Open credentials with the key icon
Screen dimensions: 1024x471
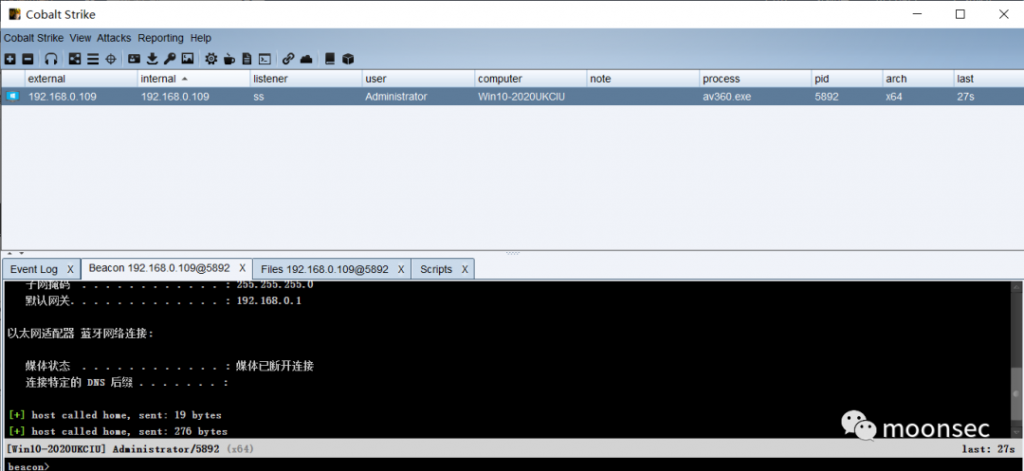point(169,59)
